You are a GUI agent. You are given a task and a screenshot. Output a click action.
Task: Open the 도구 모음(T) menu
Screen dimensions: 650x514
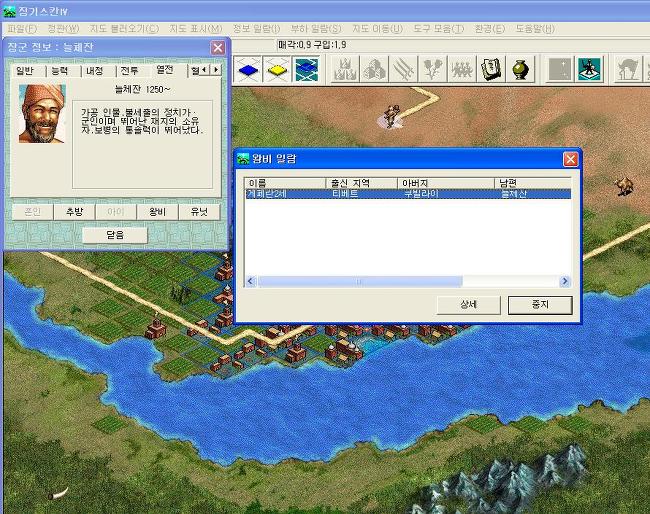click(x=439, y=29)
